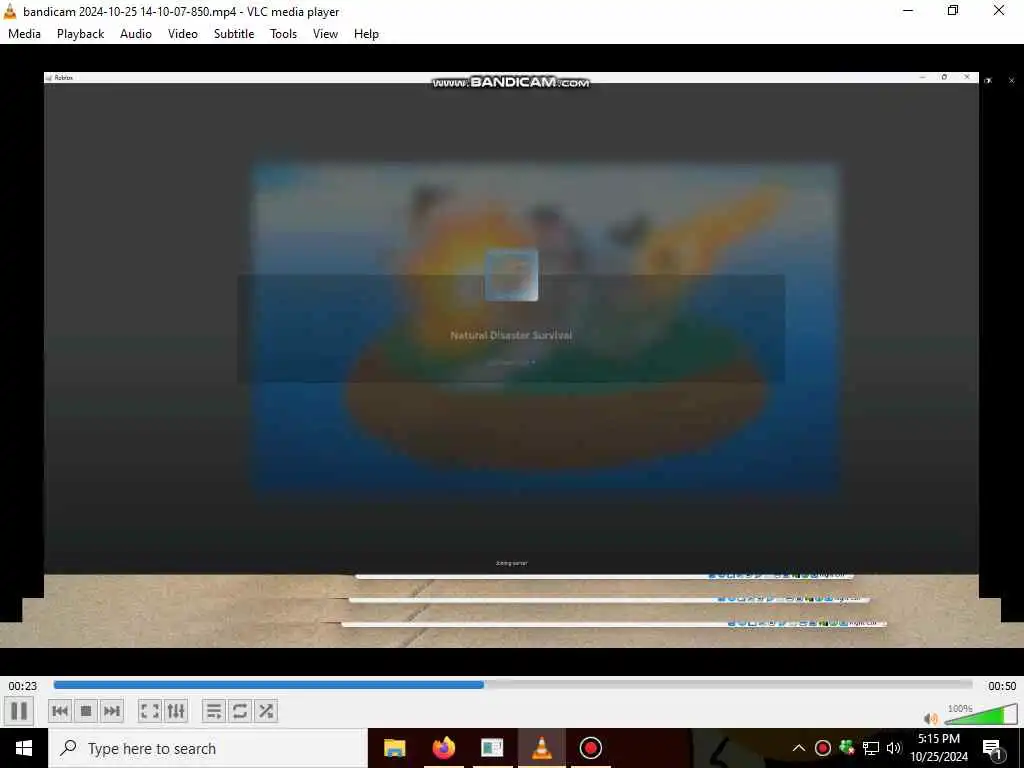Open the Windows Start menu
This screenshot has width=1024, height=768.
(24, 748)
